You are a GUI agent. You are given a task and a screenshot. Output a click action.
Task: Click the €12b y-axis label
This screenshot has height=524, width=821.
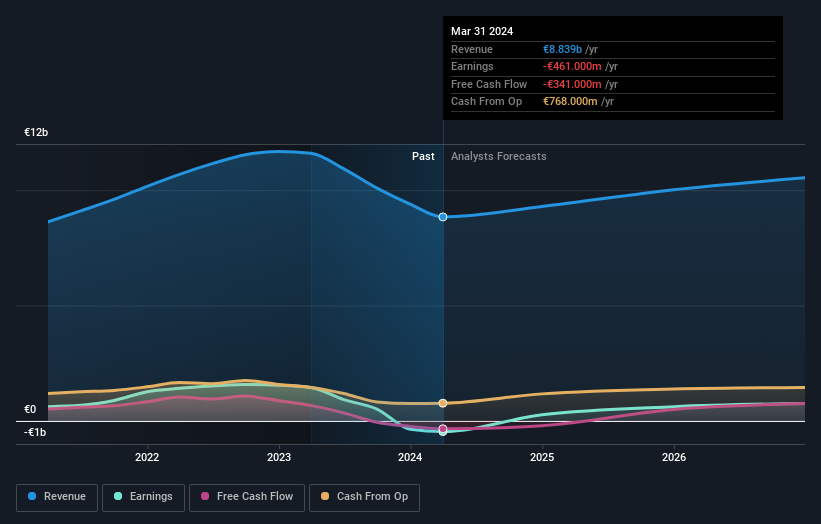pyautogui.click(x=36, y=132)
